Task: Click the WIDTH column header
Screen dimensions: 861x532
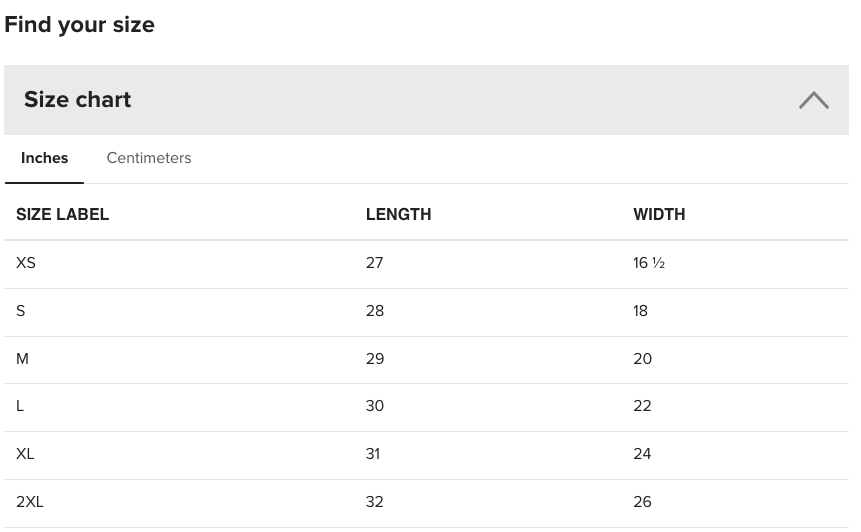Action: click(x=659, y=214)
